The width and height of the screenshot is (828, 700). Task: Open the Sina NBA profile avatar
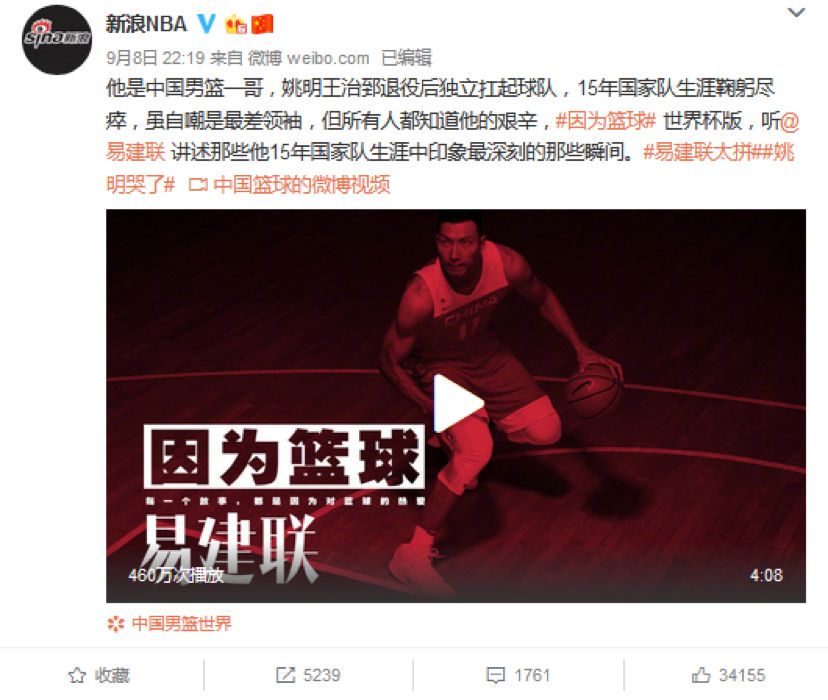point(57,40)
